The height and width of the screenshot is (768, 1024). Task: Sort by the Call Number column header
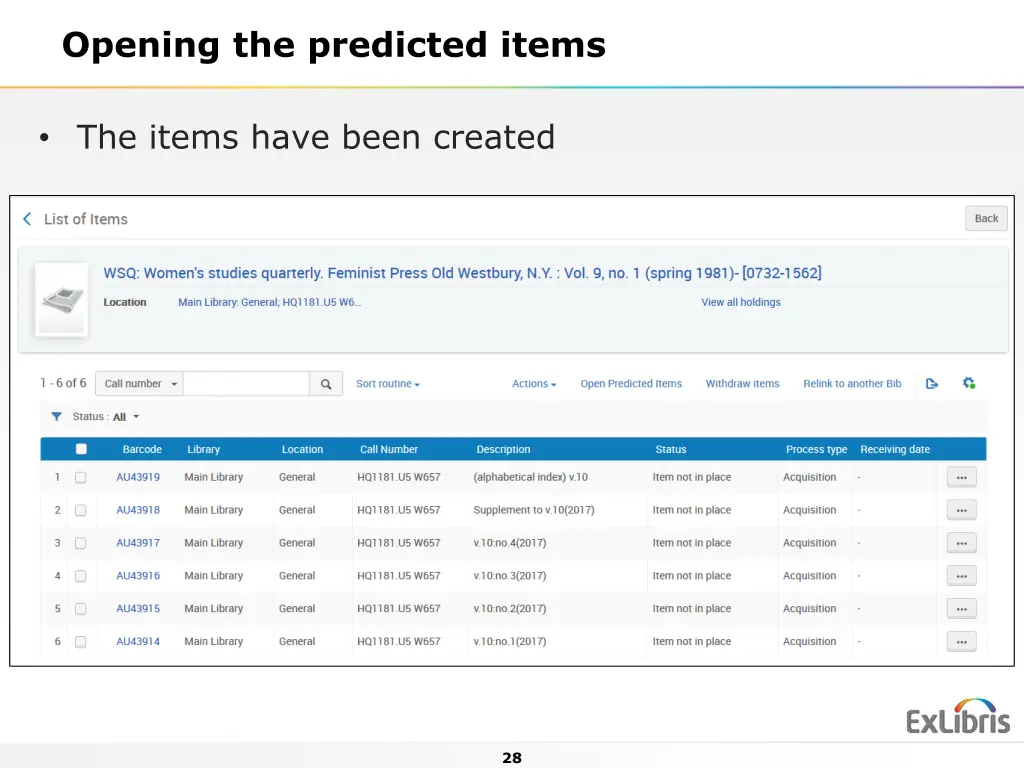(389, 449)
